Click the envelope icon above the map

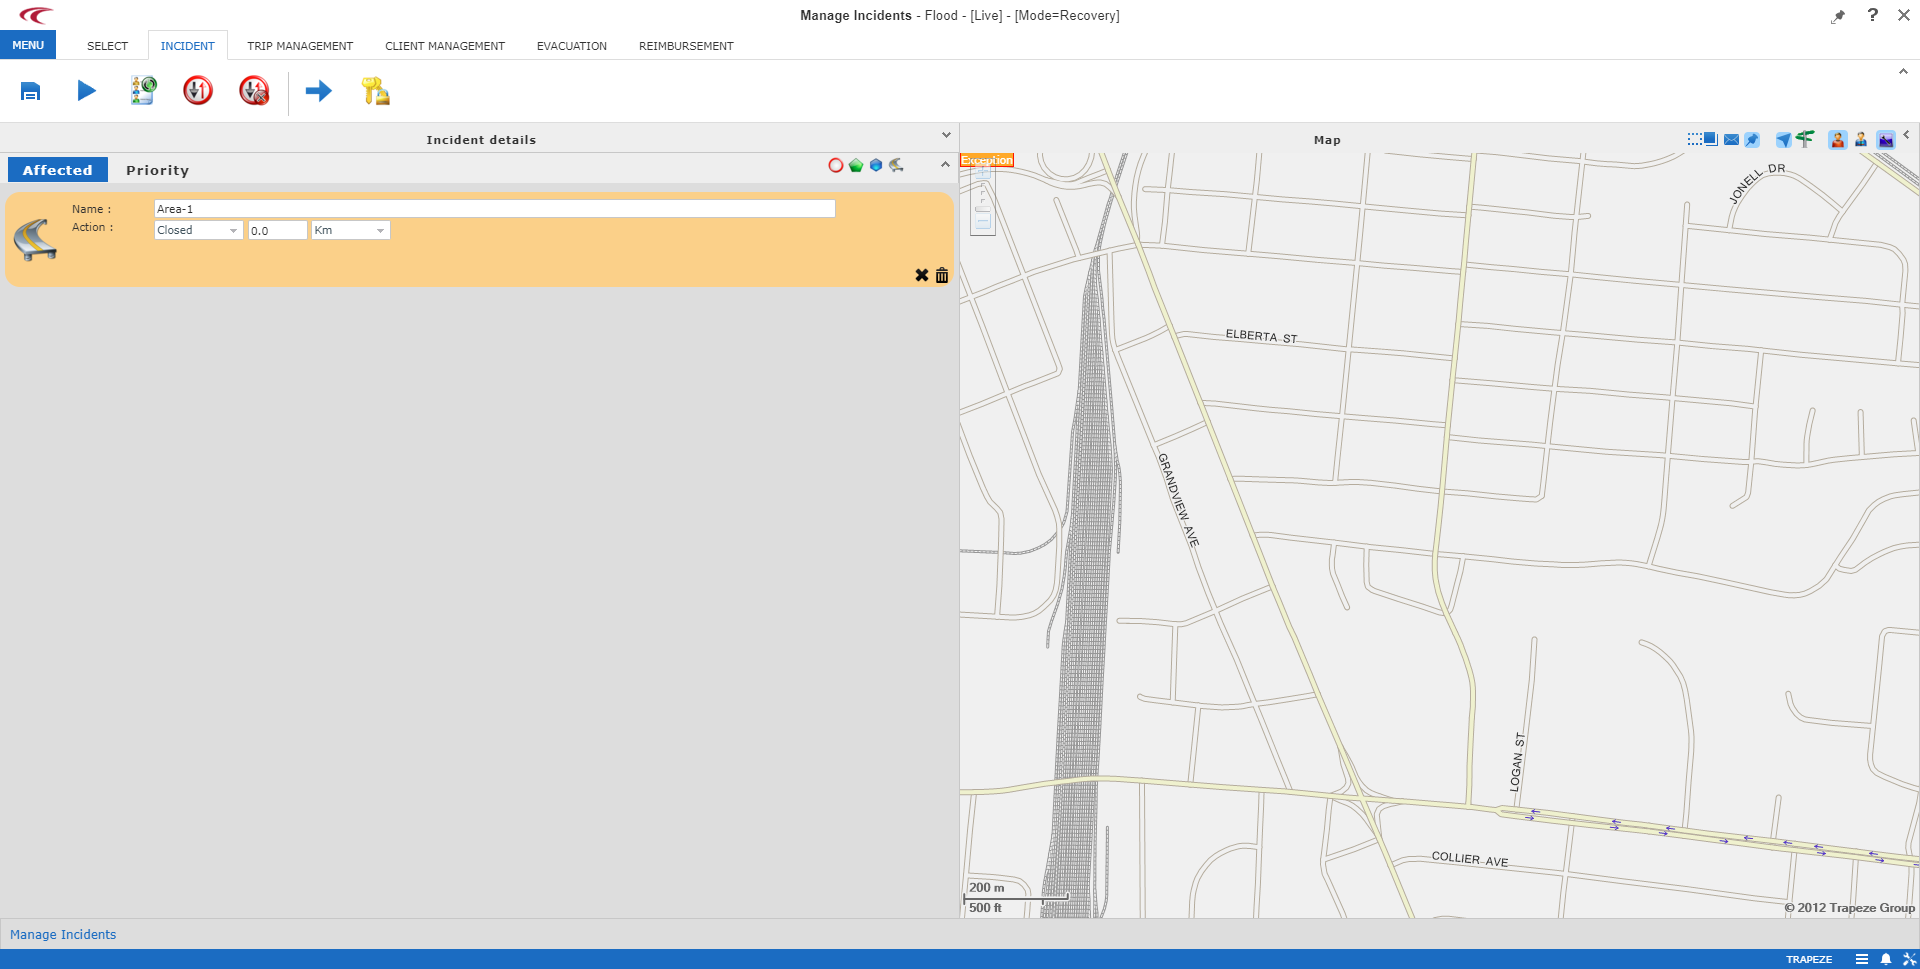pyautogui.click(x=1729, y=139)
